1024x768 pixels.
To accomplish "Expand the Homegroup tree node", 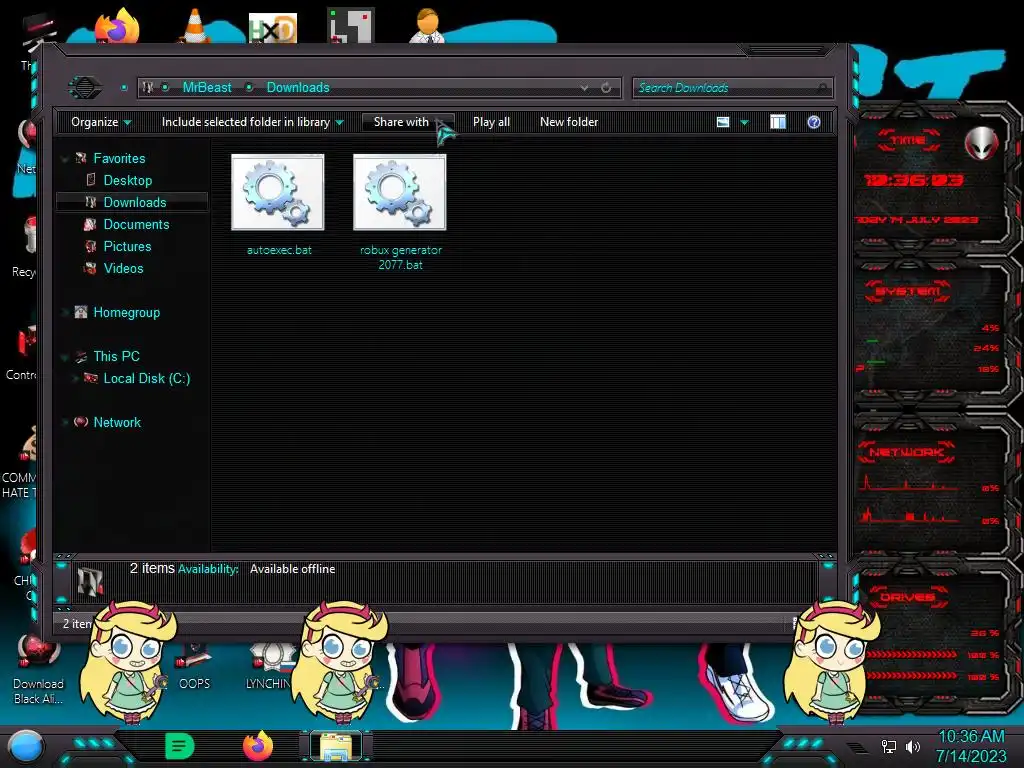I will (x=65, y=313).
